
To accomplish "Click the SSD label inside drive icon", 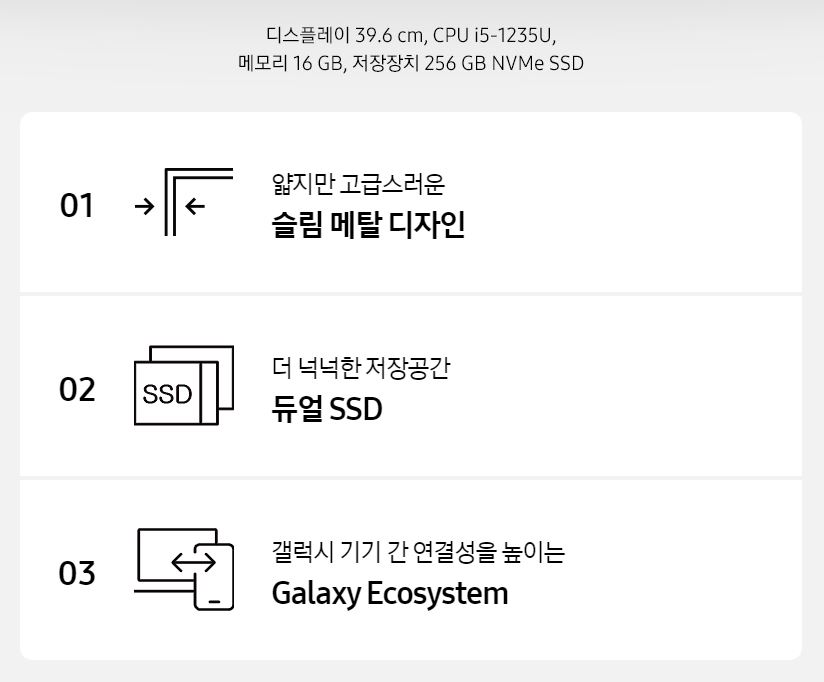I will [x=167, y=394].
